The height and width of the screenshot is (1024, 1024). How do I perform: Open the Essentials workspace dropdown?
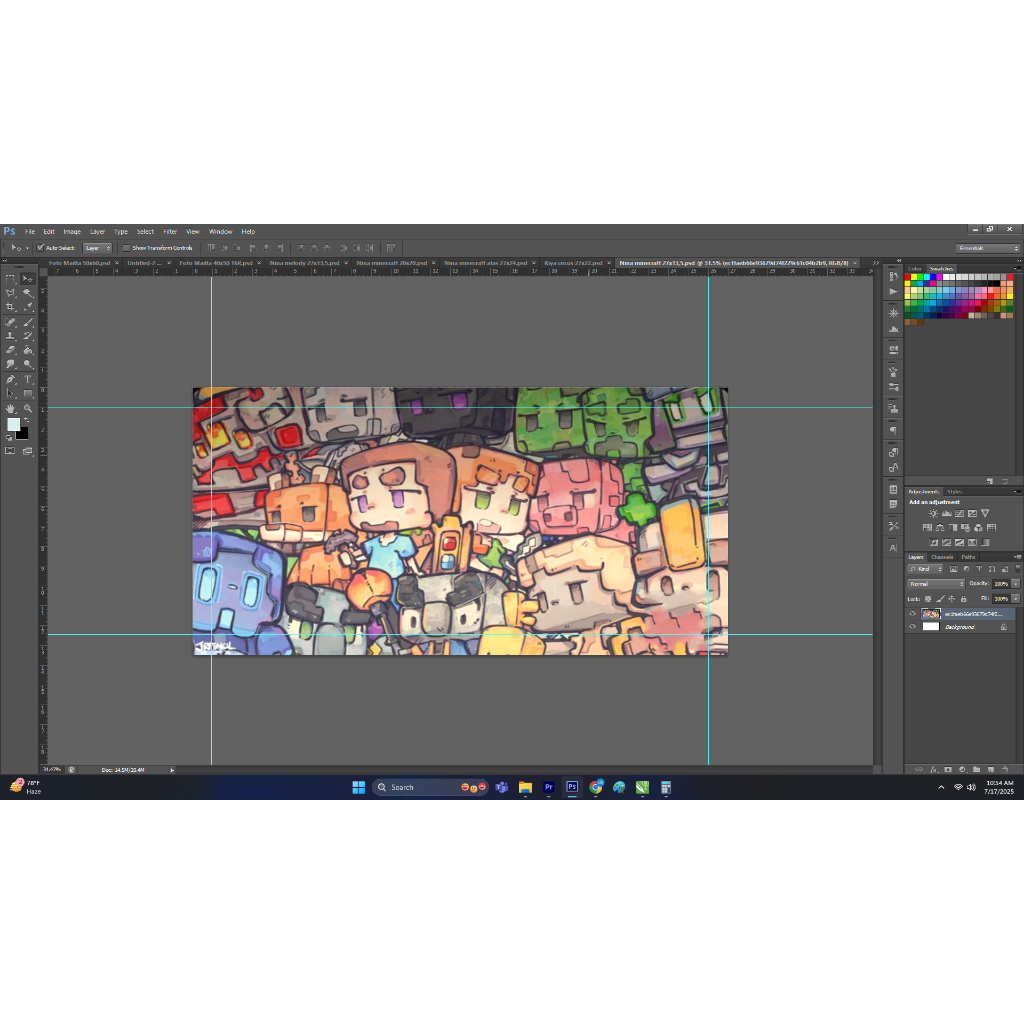(988, 248)
